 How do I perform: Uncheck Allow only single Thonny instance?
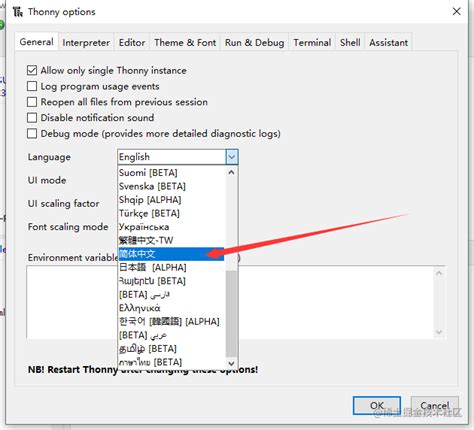pos(32,70)
